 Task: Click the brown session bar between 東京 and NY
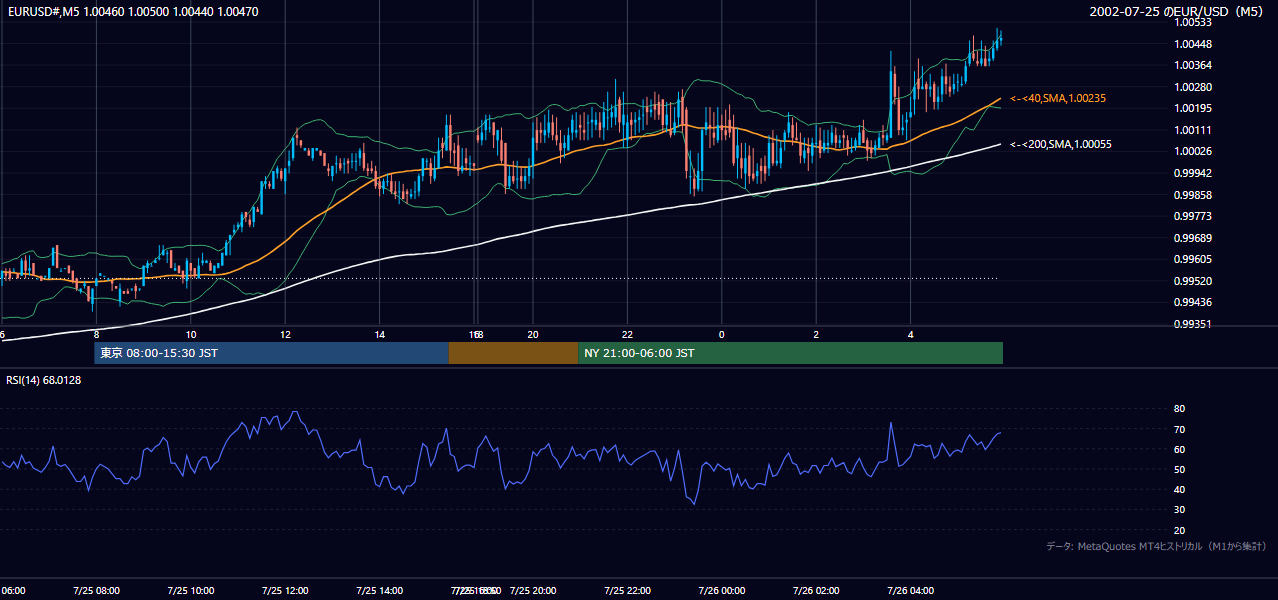(x=513, y=353)
